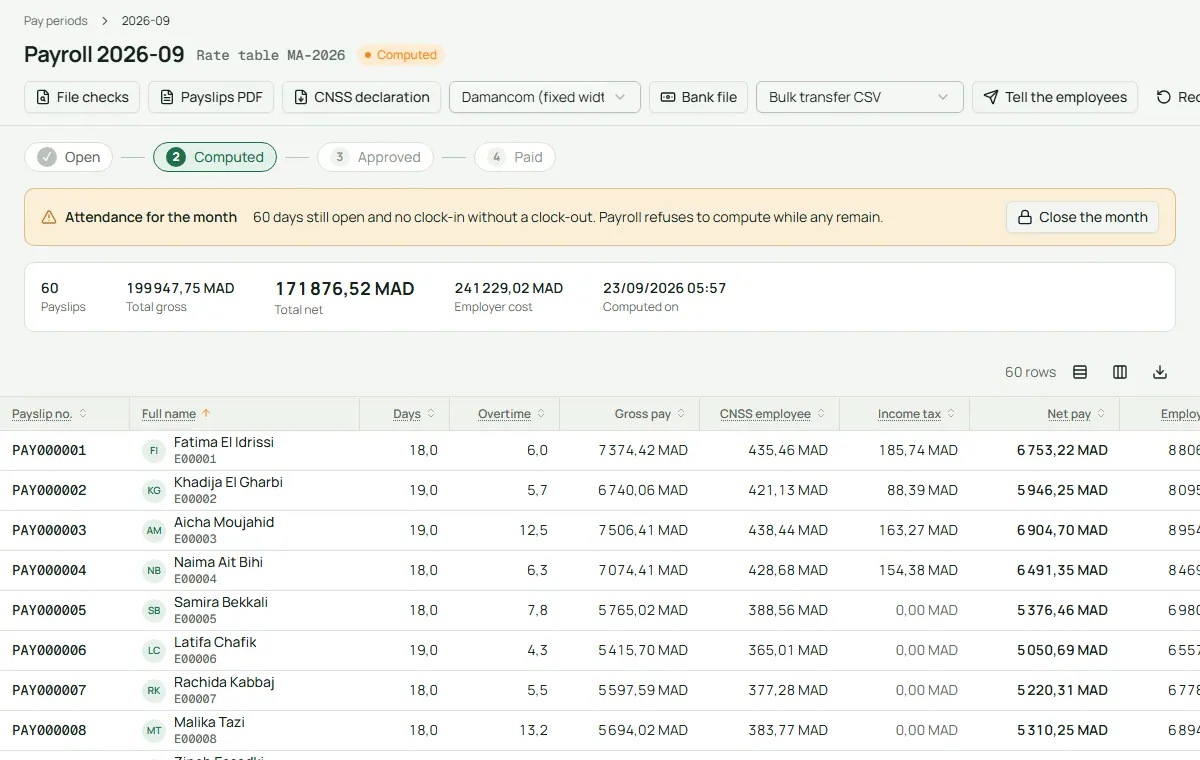1200x760 pixels.
Task: Click the 60 rows count label
Action: (x=1030, y=372)
